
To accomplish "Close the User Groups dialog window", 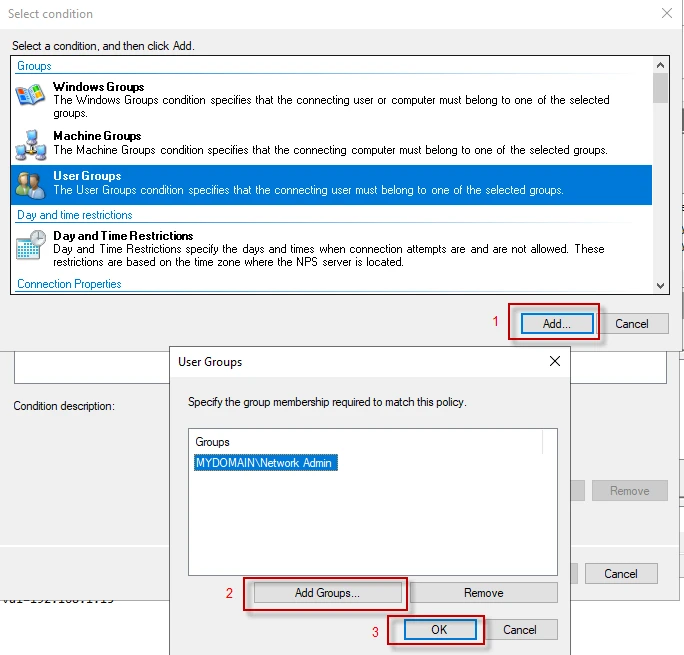I will [554, 361].
